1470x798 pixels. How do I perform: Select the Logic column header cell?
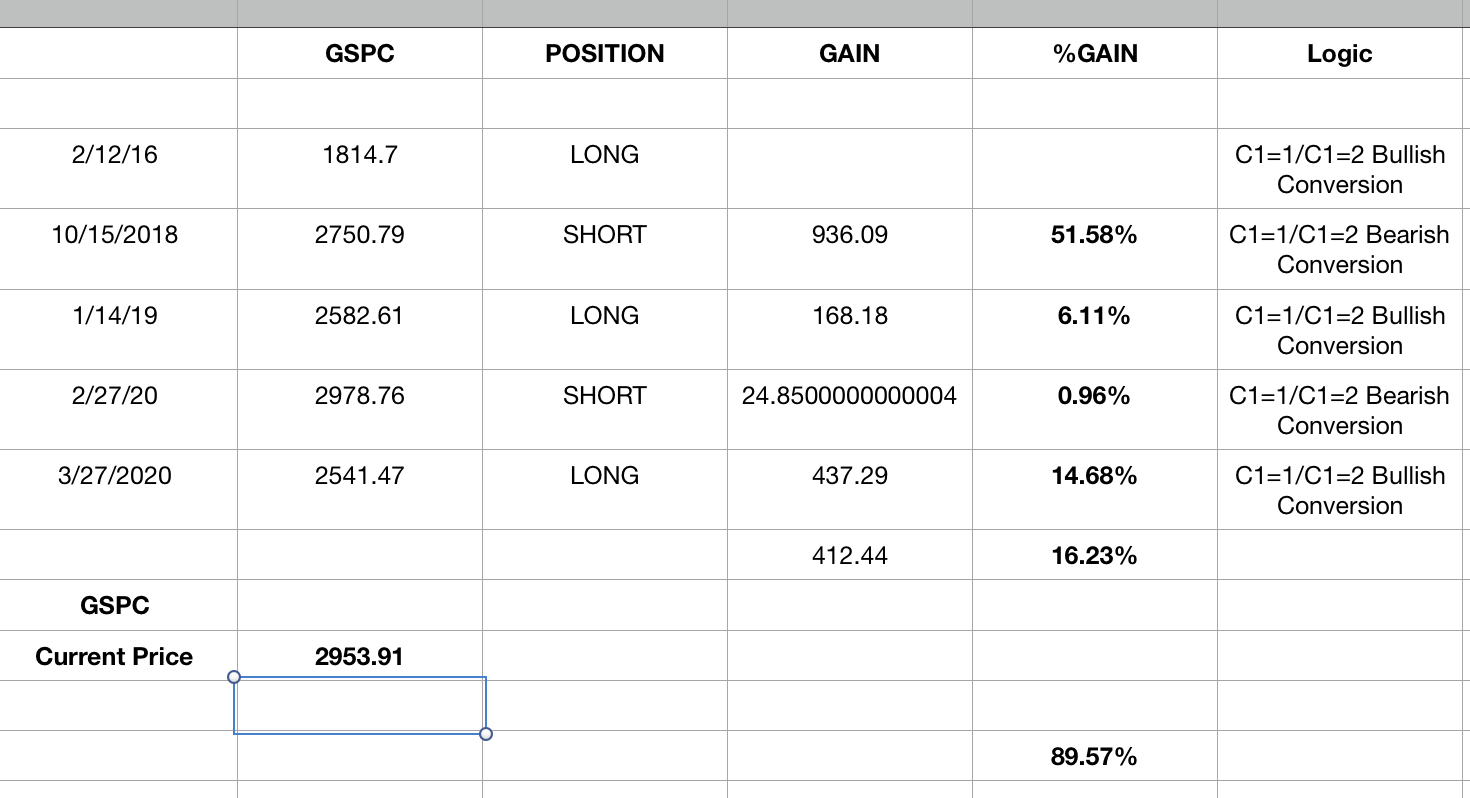[1339, 54]
